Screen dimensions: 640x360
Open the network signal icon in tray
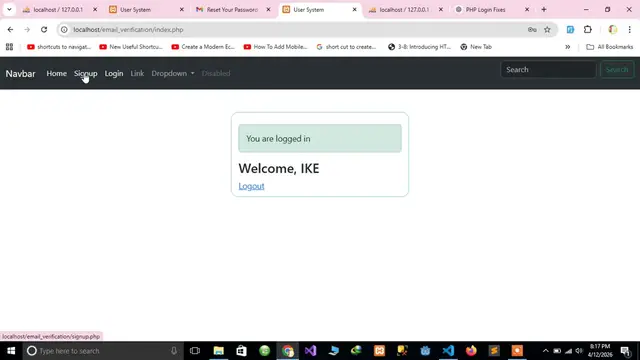[568, 351]
